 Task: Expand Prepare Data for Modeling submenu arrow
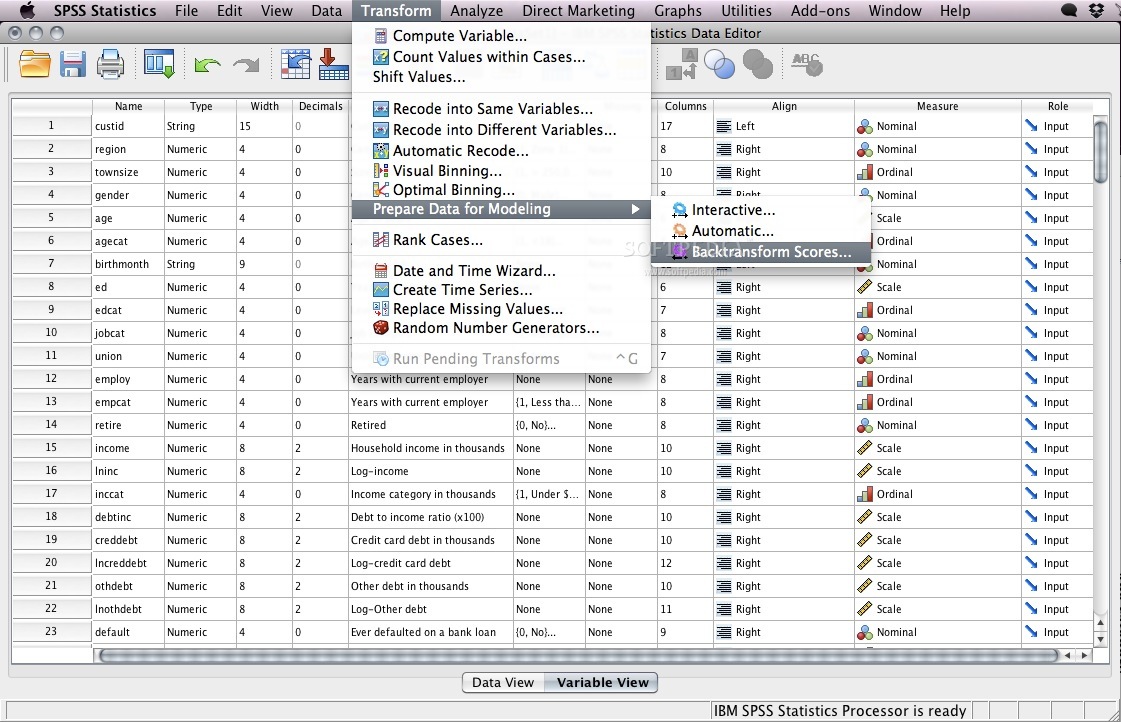coord(635,209)
